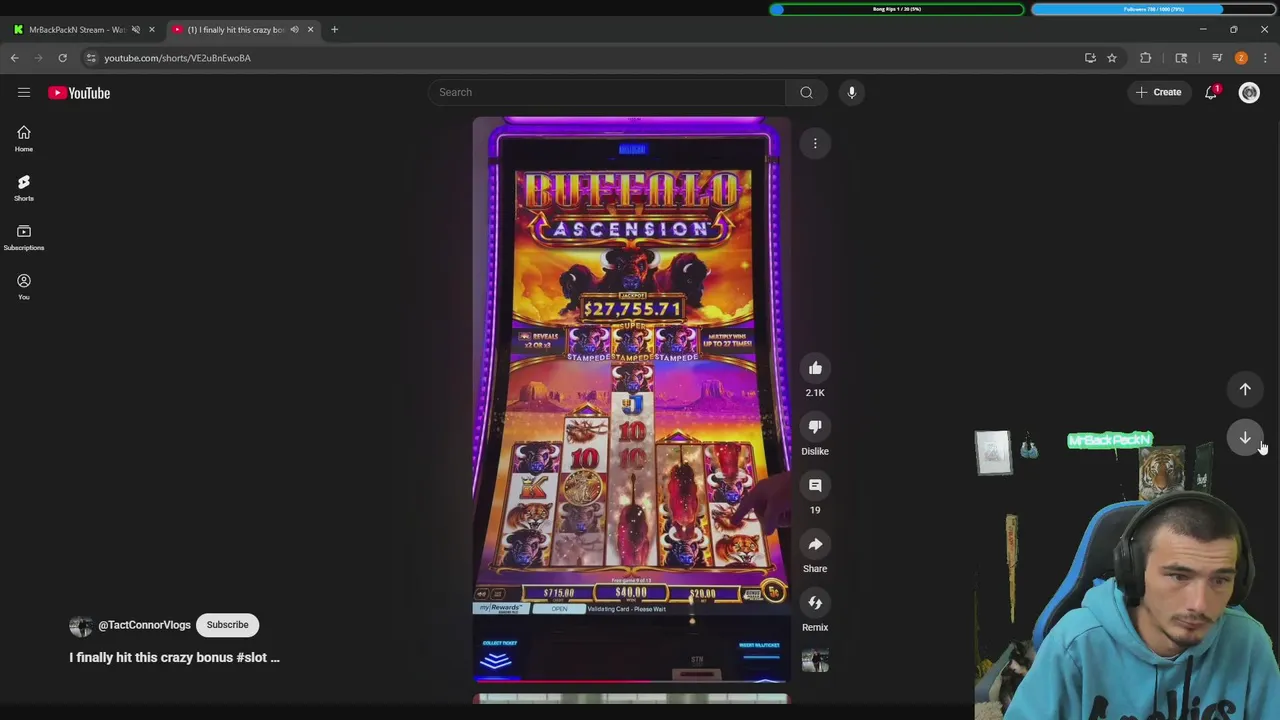Like this Short
1280x720 pixels.
click(815, 368)
